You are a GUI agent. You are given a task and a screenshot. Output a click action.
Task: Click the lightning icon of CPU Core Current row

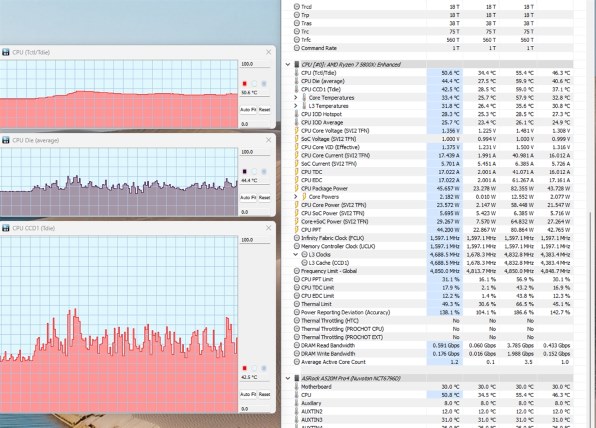pos(297,155)
